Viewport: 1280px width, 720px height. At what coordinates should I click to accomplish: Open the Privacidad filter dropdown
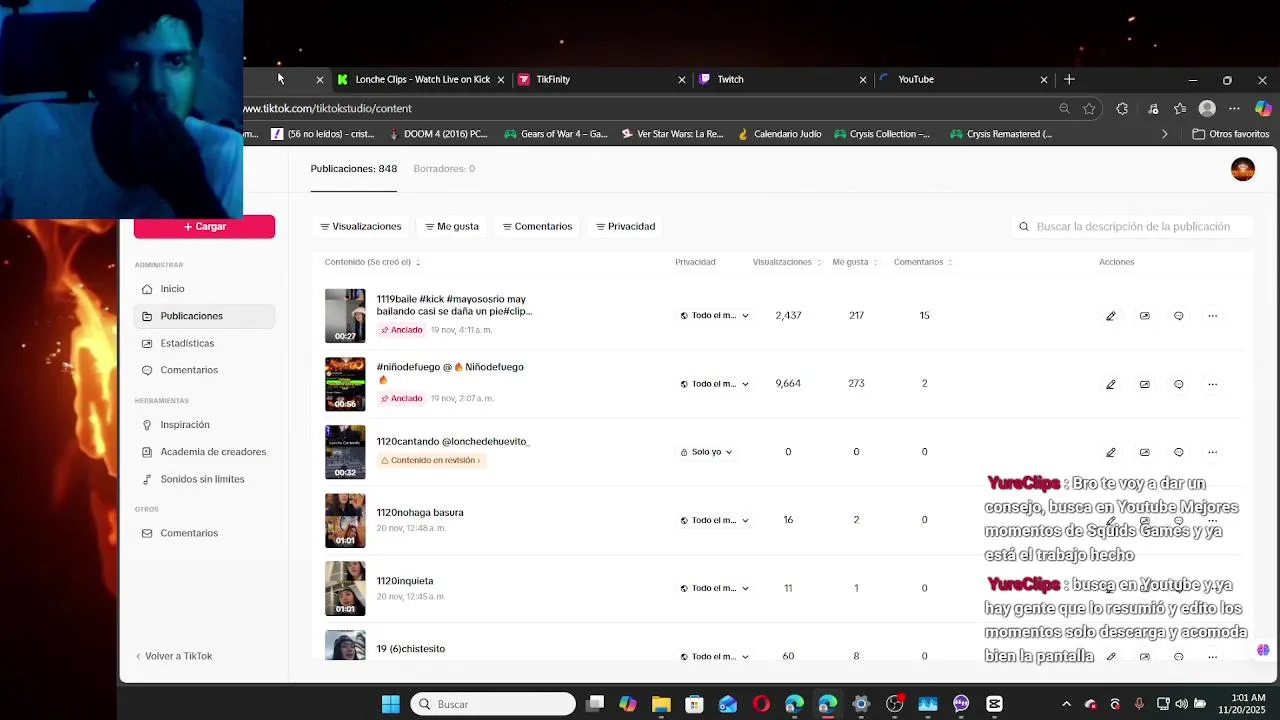(626, 226)
